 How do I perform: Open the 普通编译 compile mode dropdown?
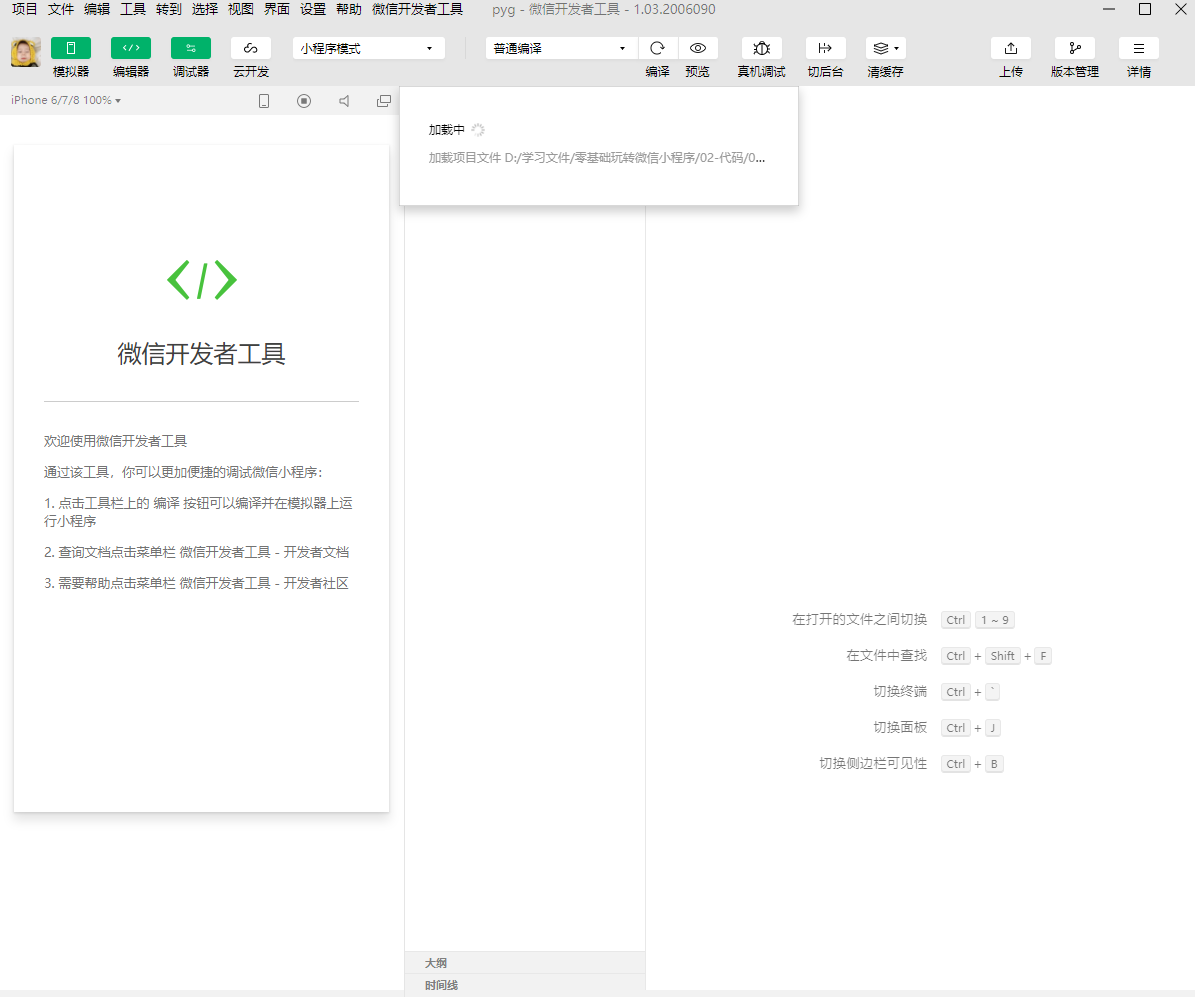[x=561, y=48]
